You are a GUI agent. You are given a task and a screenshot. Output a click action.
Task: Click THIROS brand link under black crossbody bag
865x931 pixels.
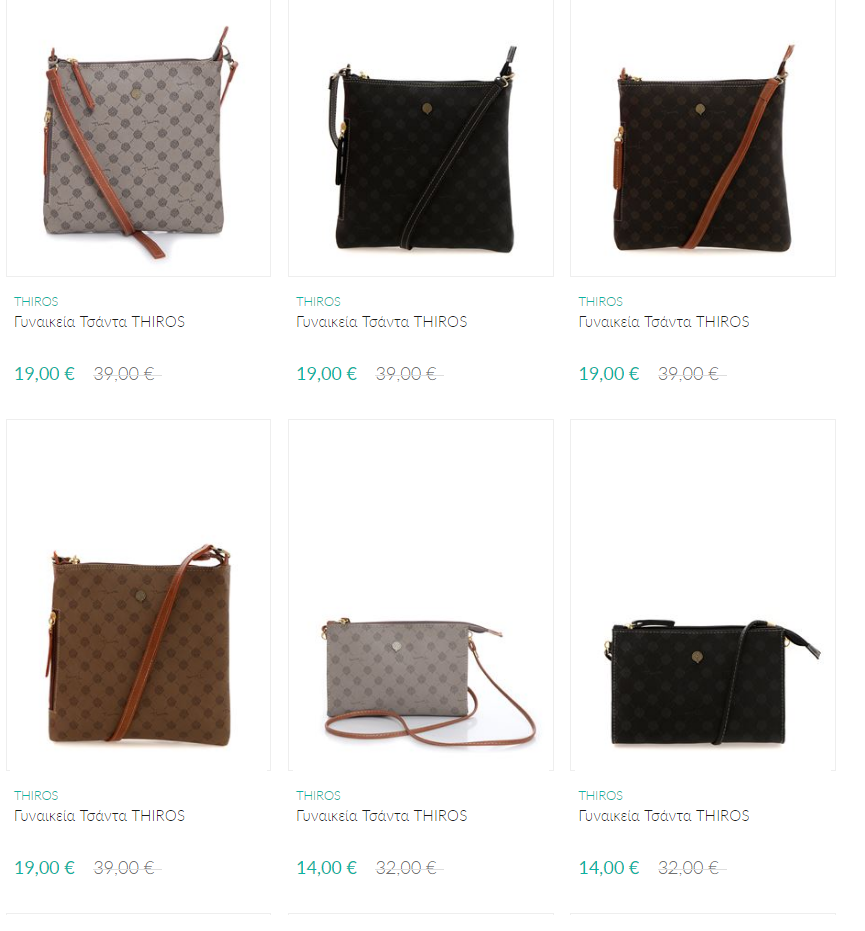[x=318, y=302]
